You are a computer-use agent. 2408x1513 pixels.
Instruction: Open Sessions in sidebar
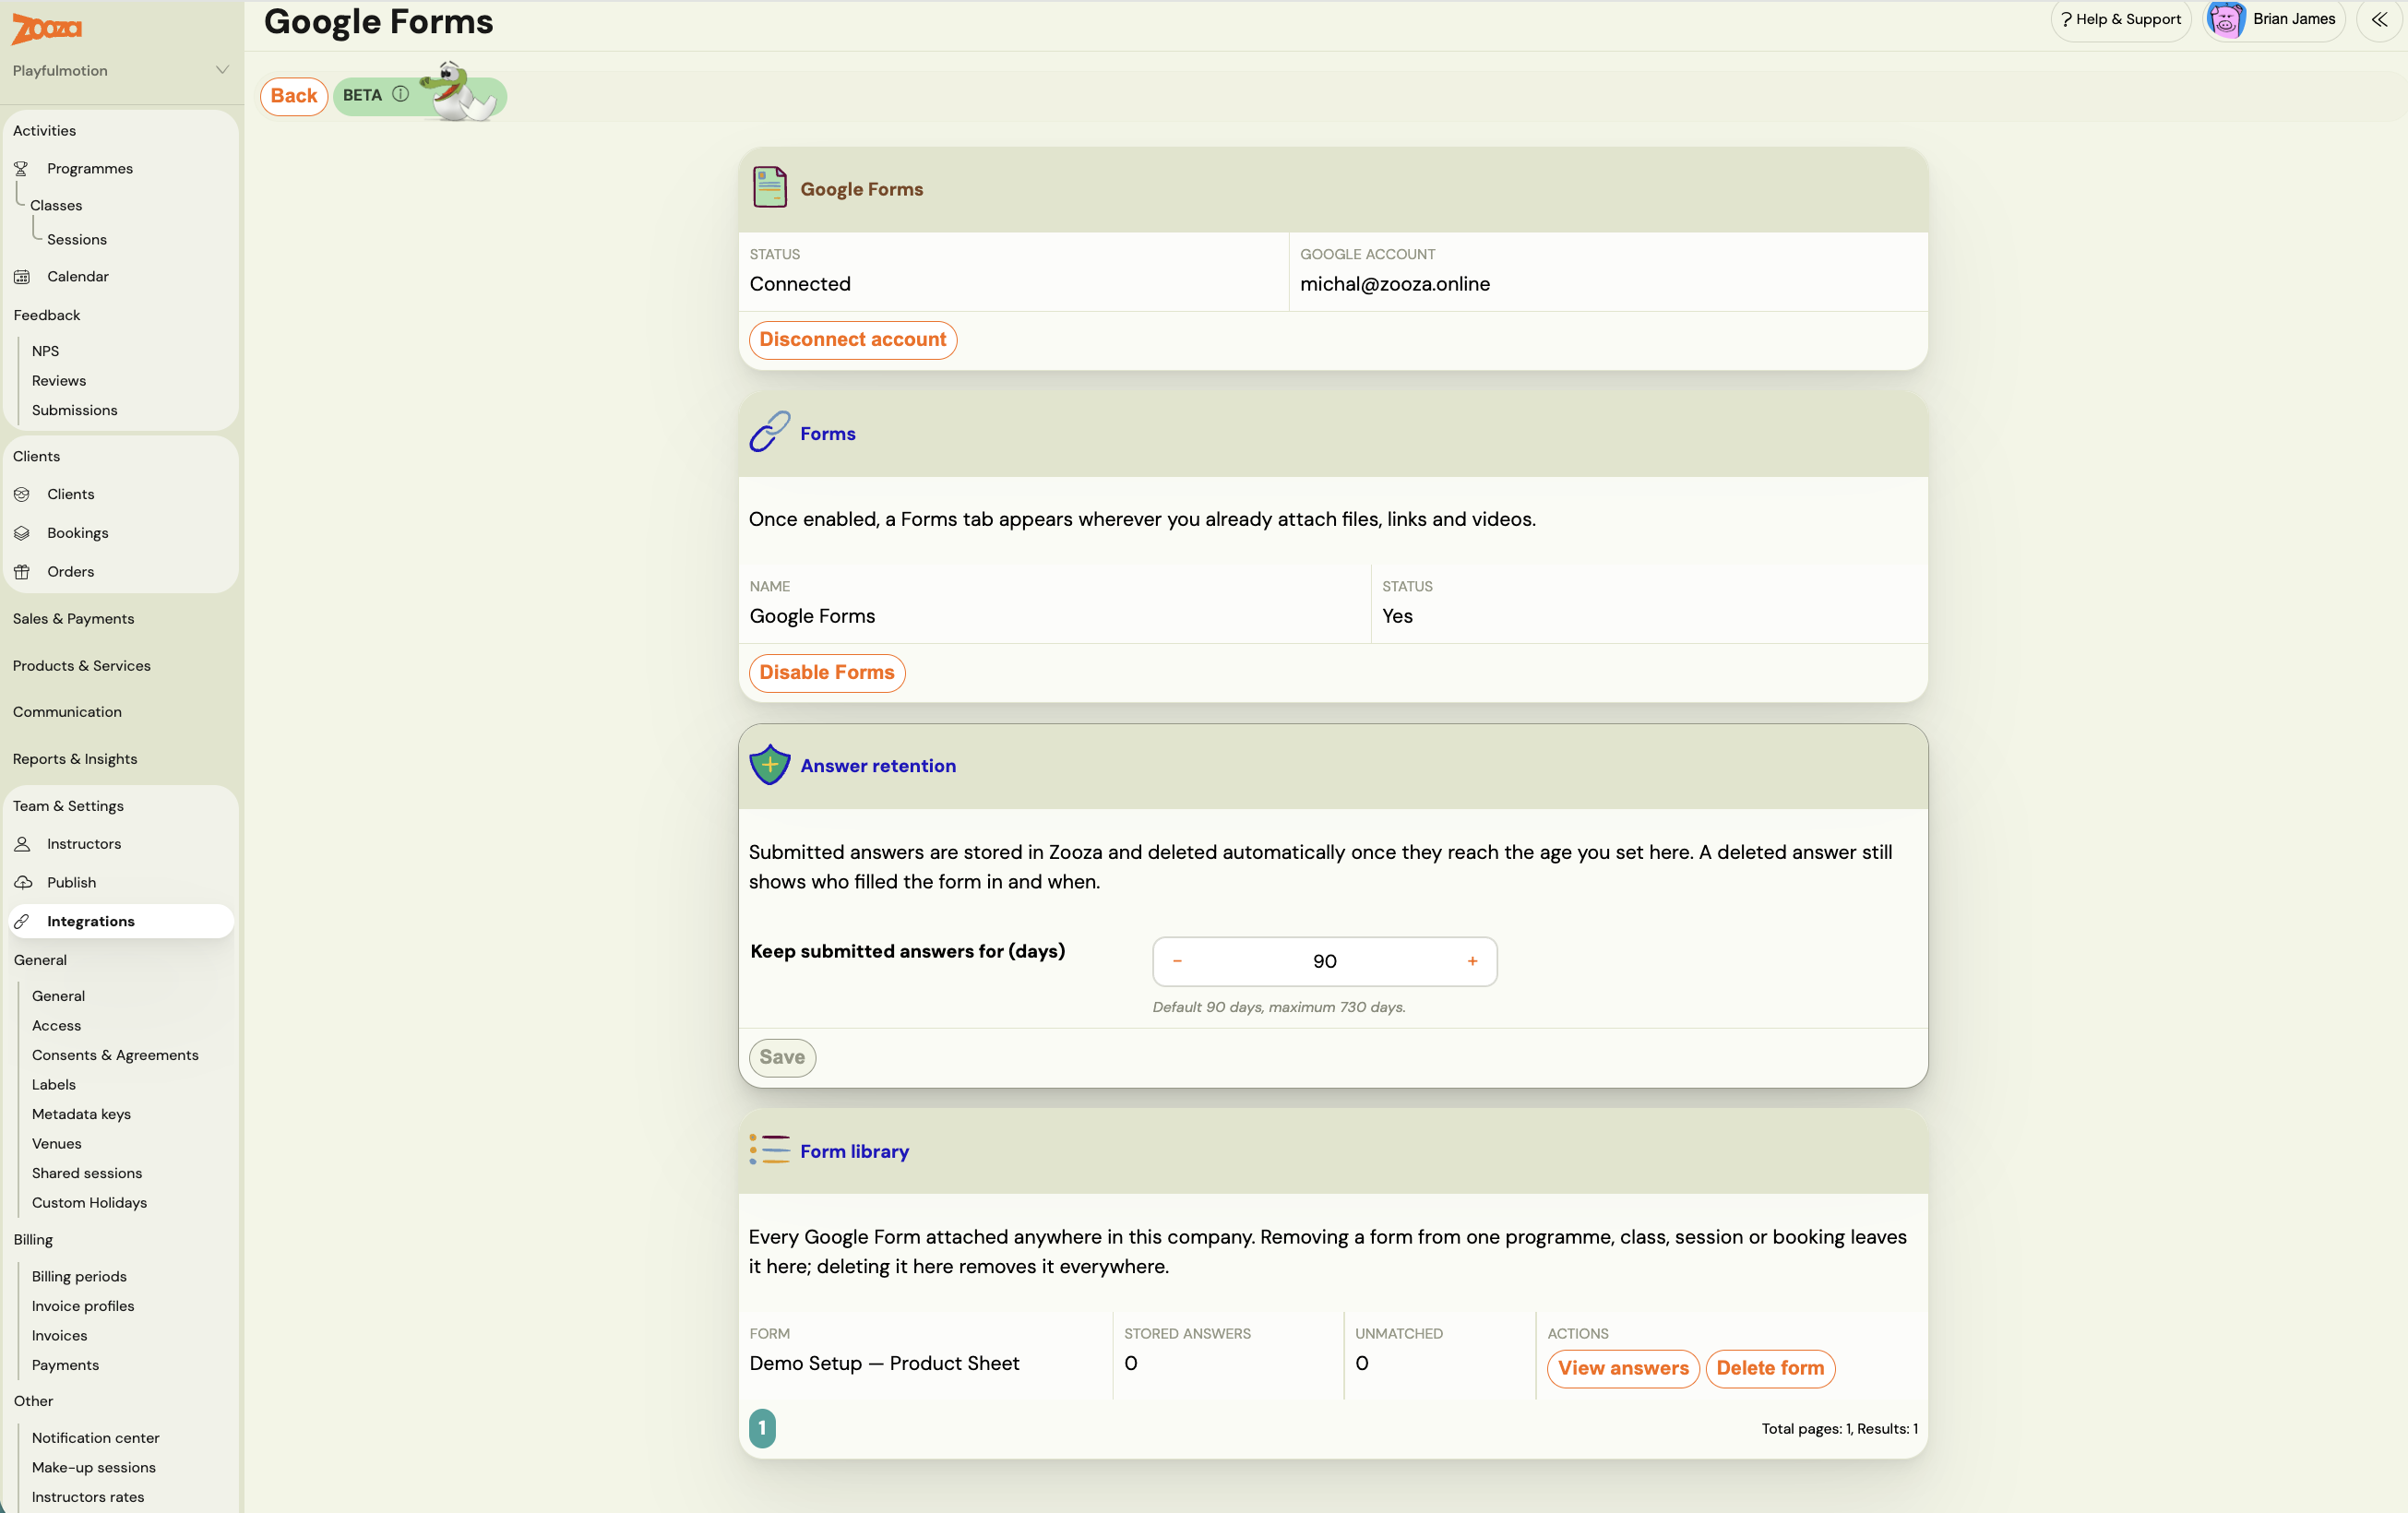click(x=77, y=239)
